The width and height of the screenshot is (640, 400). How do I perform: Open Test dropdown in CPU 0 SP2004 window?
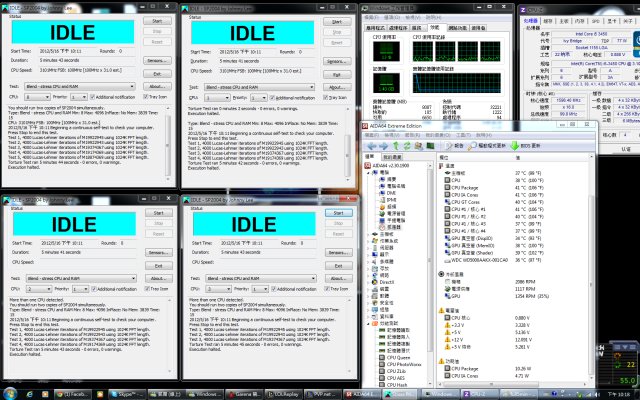(x=80, y=87)
